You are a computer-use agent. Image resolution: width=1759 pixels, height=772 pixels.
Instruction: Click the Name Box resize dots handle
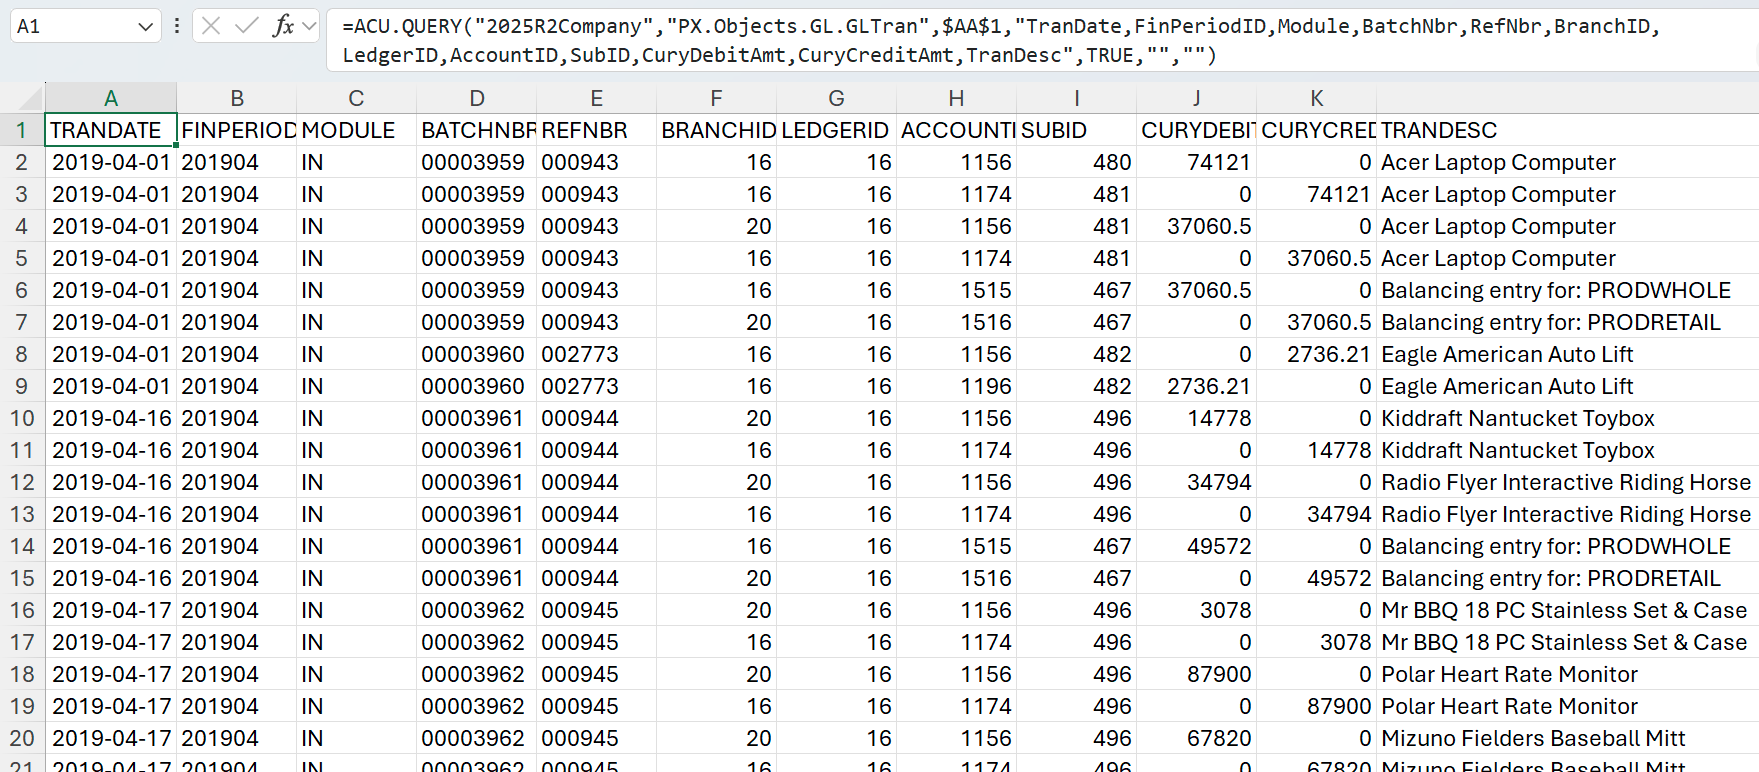point(177,26)
